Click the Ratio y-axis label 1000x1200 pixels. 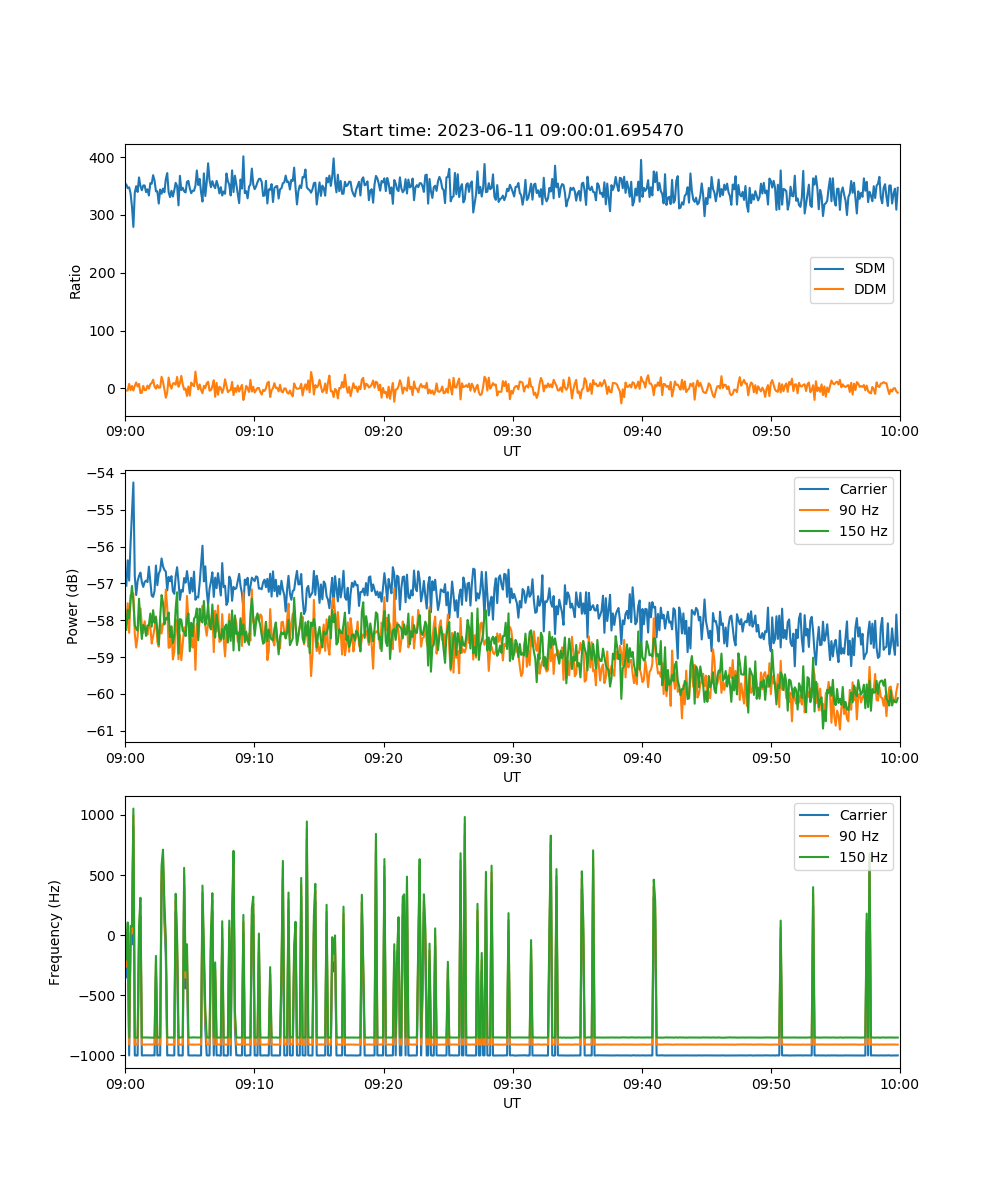pyautogui.click(x=76, y=281)
